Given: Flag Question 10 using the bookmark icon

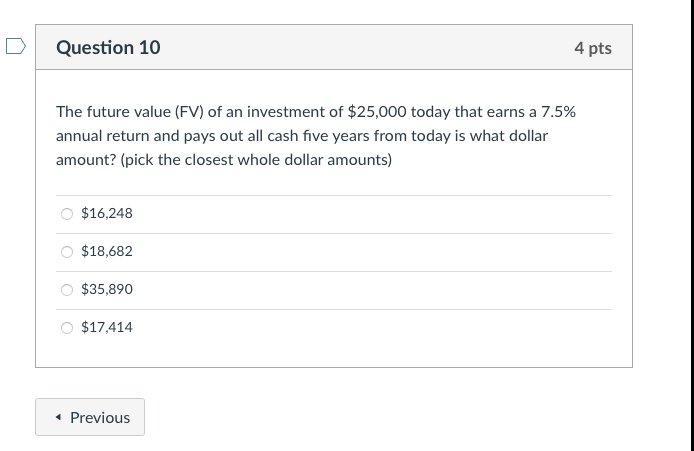Looking at the screenshot, I should [x=13, y=47].
